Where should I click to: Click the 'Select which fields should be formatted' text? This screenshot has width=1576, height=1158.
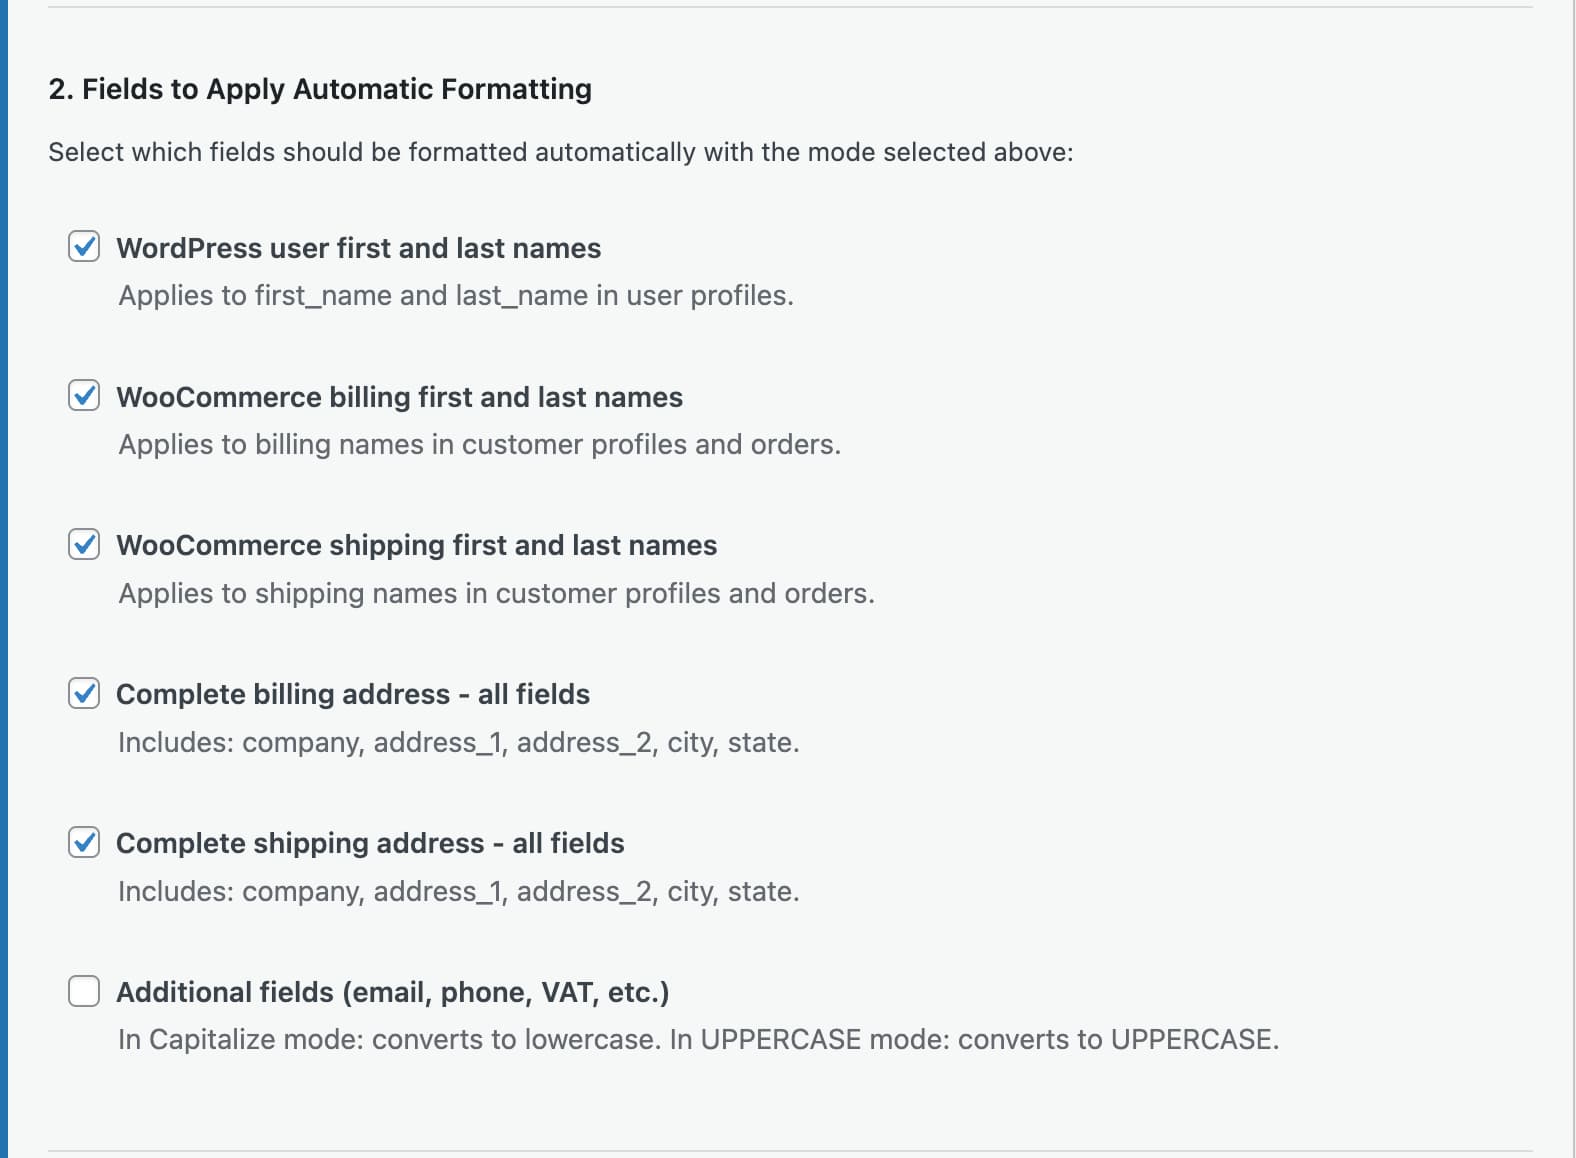coord(560,152)
